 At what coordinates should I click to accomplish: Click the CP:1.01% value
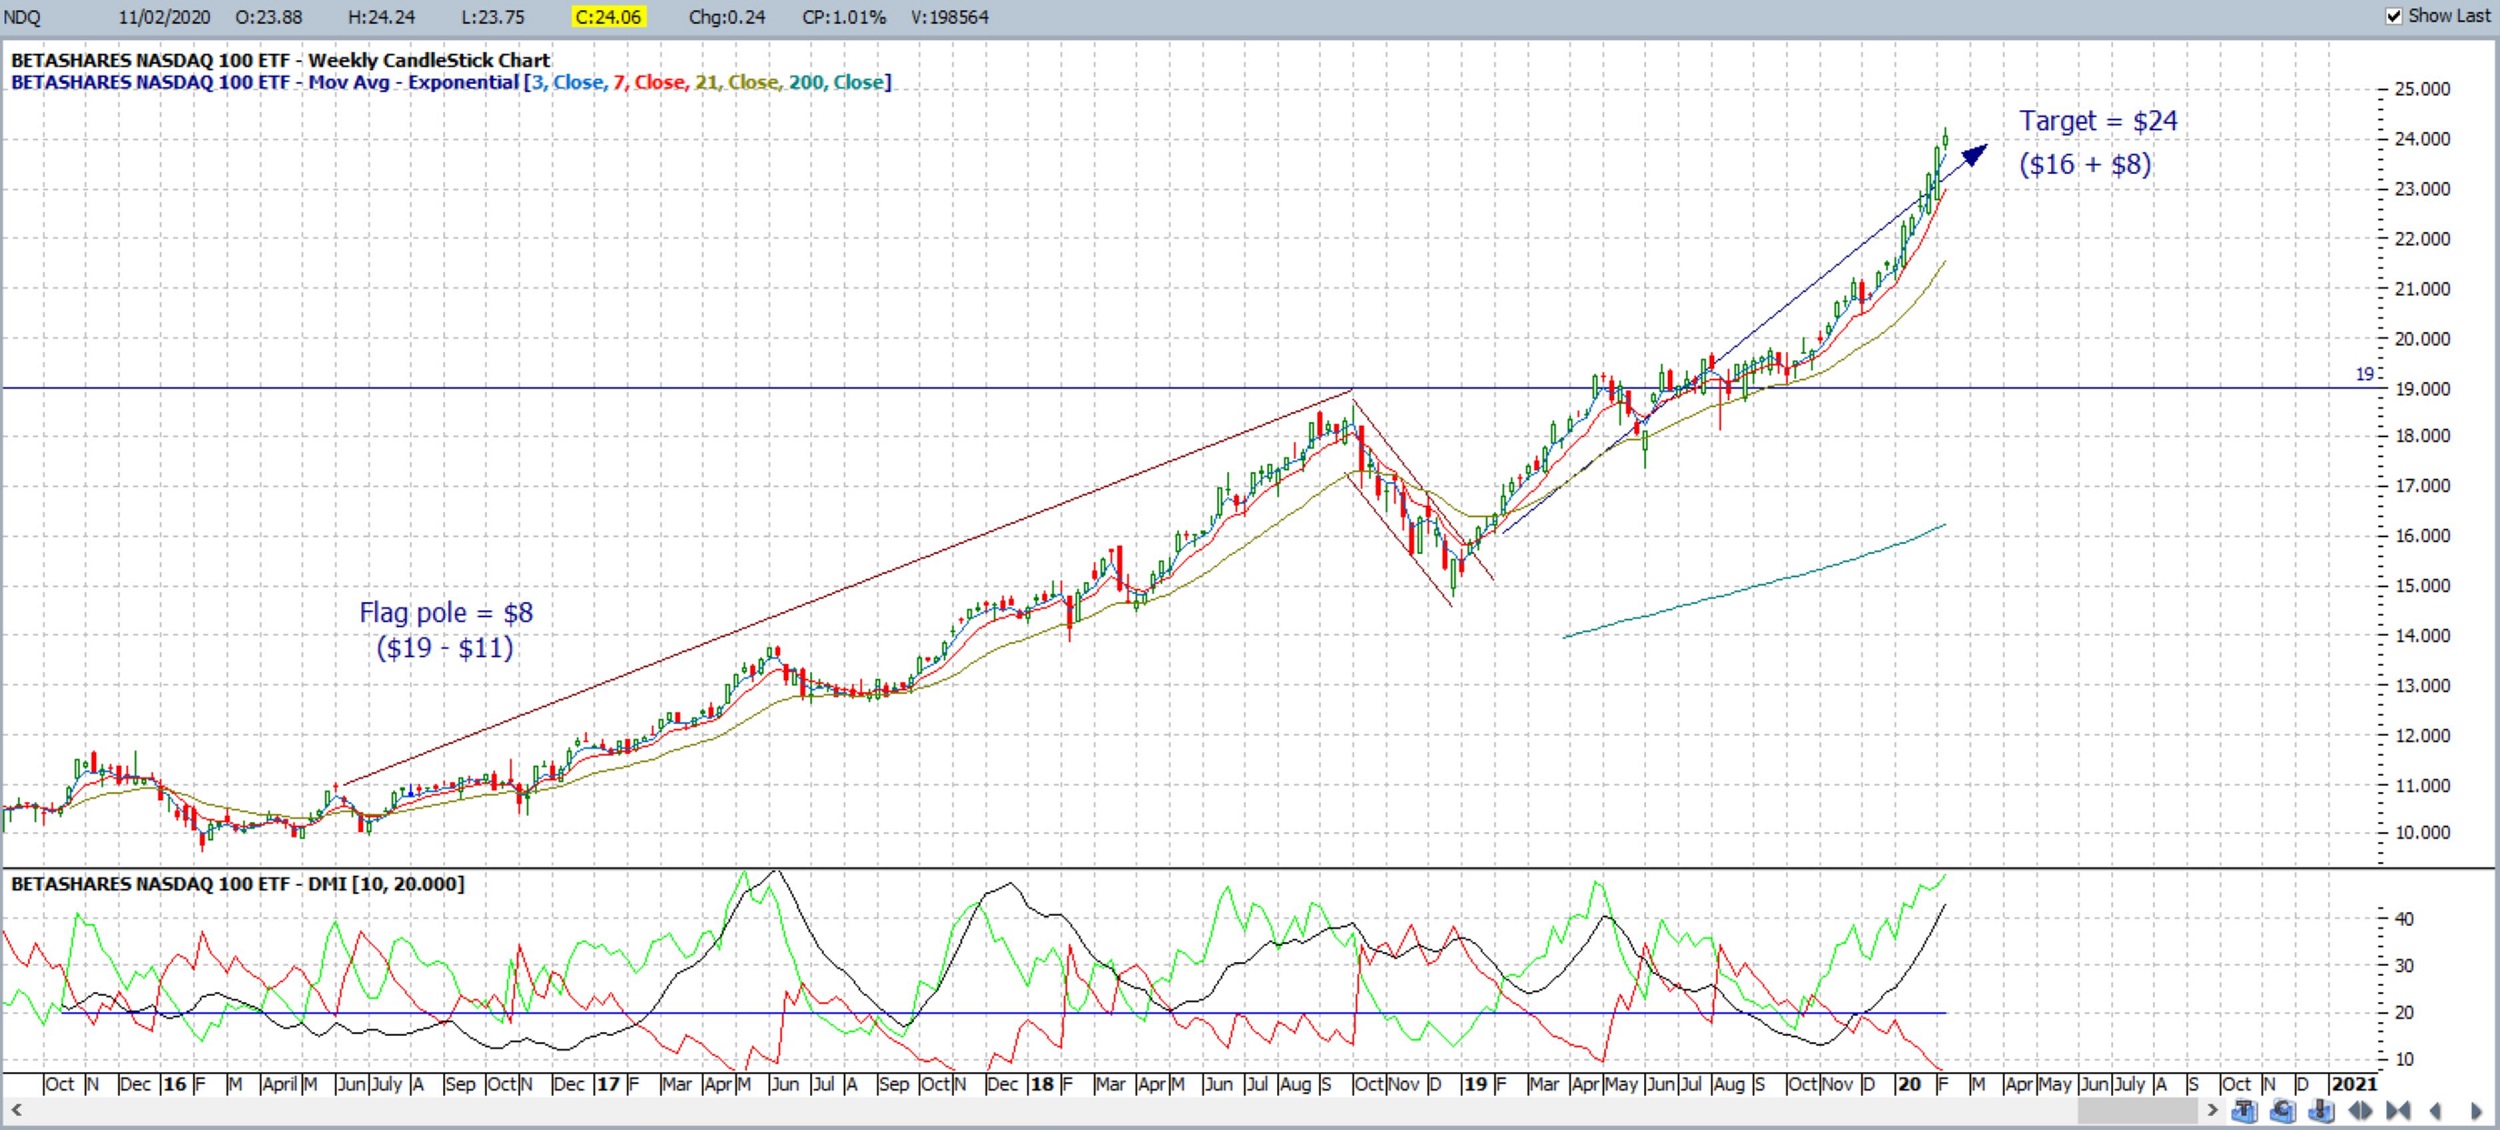tap(844, 17)
